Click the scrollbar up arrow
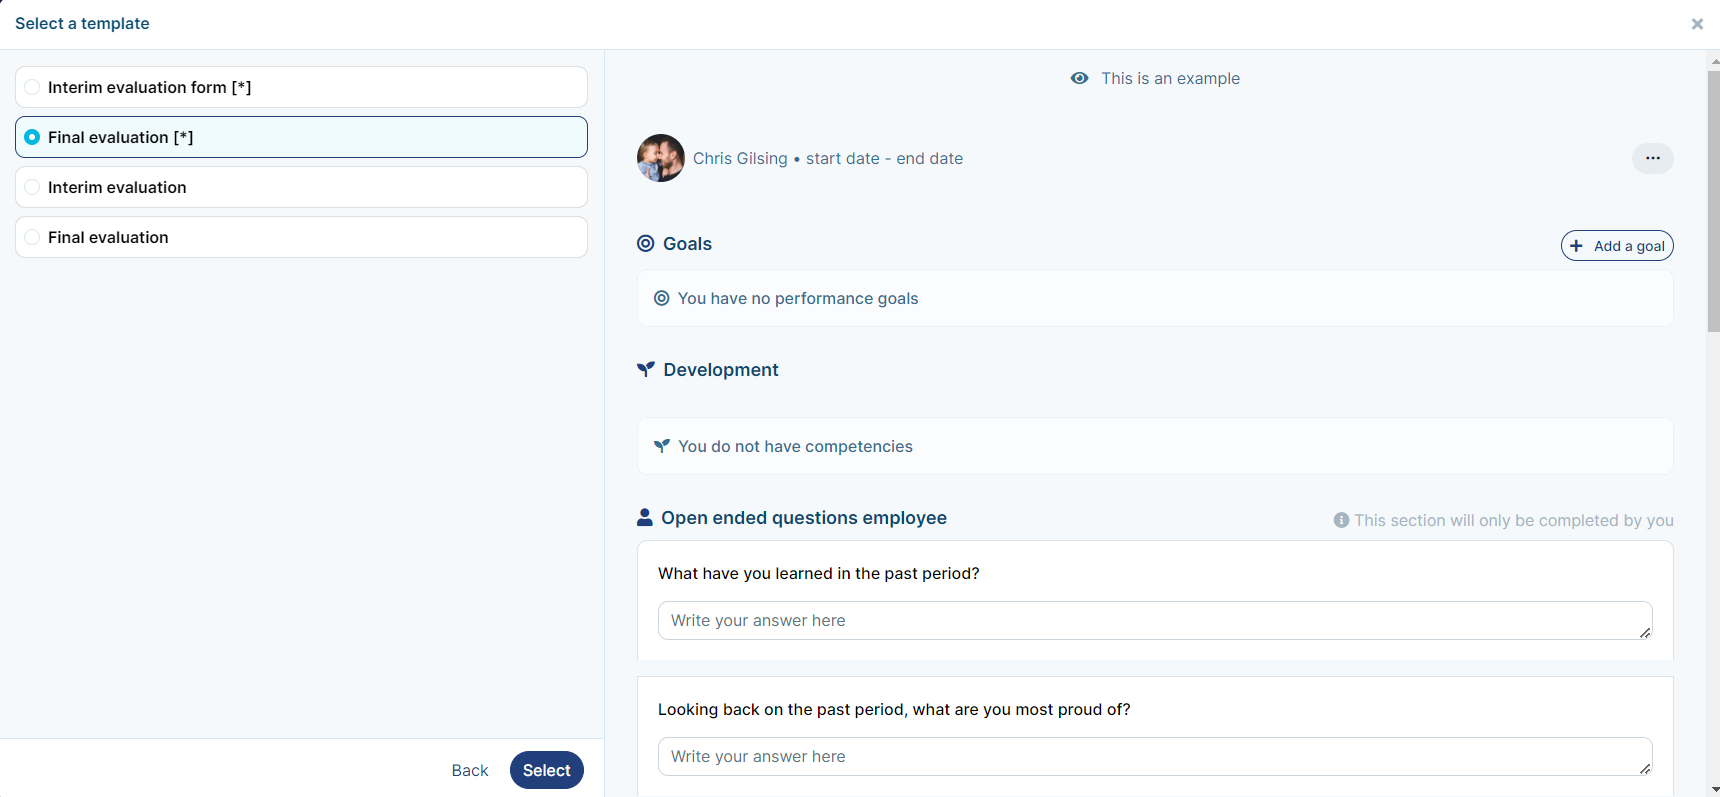This screenshot has width=1720, height=797. pos(1714,60)
